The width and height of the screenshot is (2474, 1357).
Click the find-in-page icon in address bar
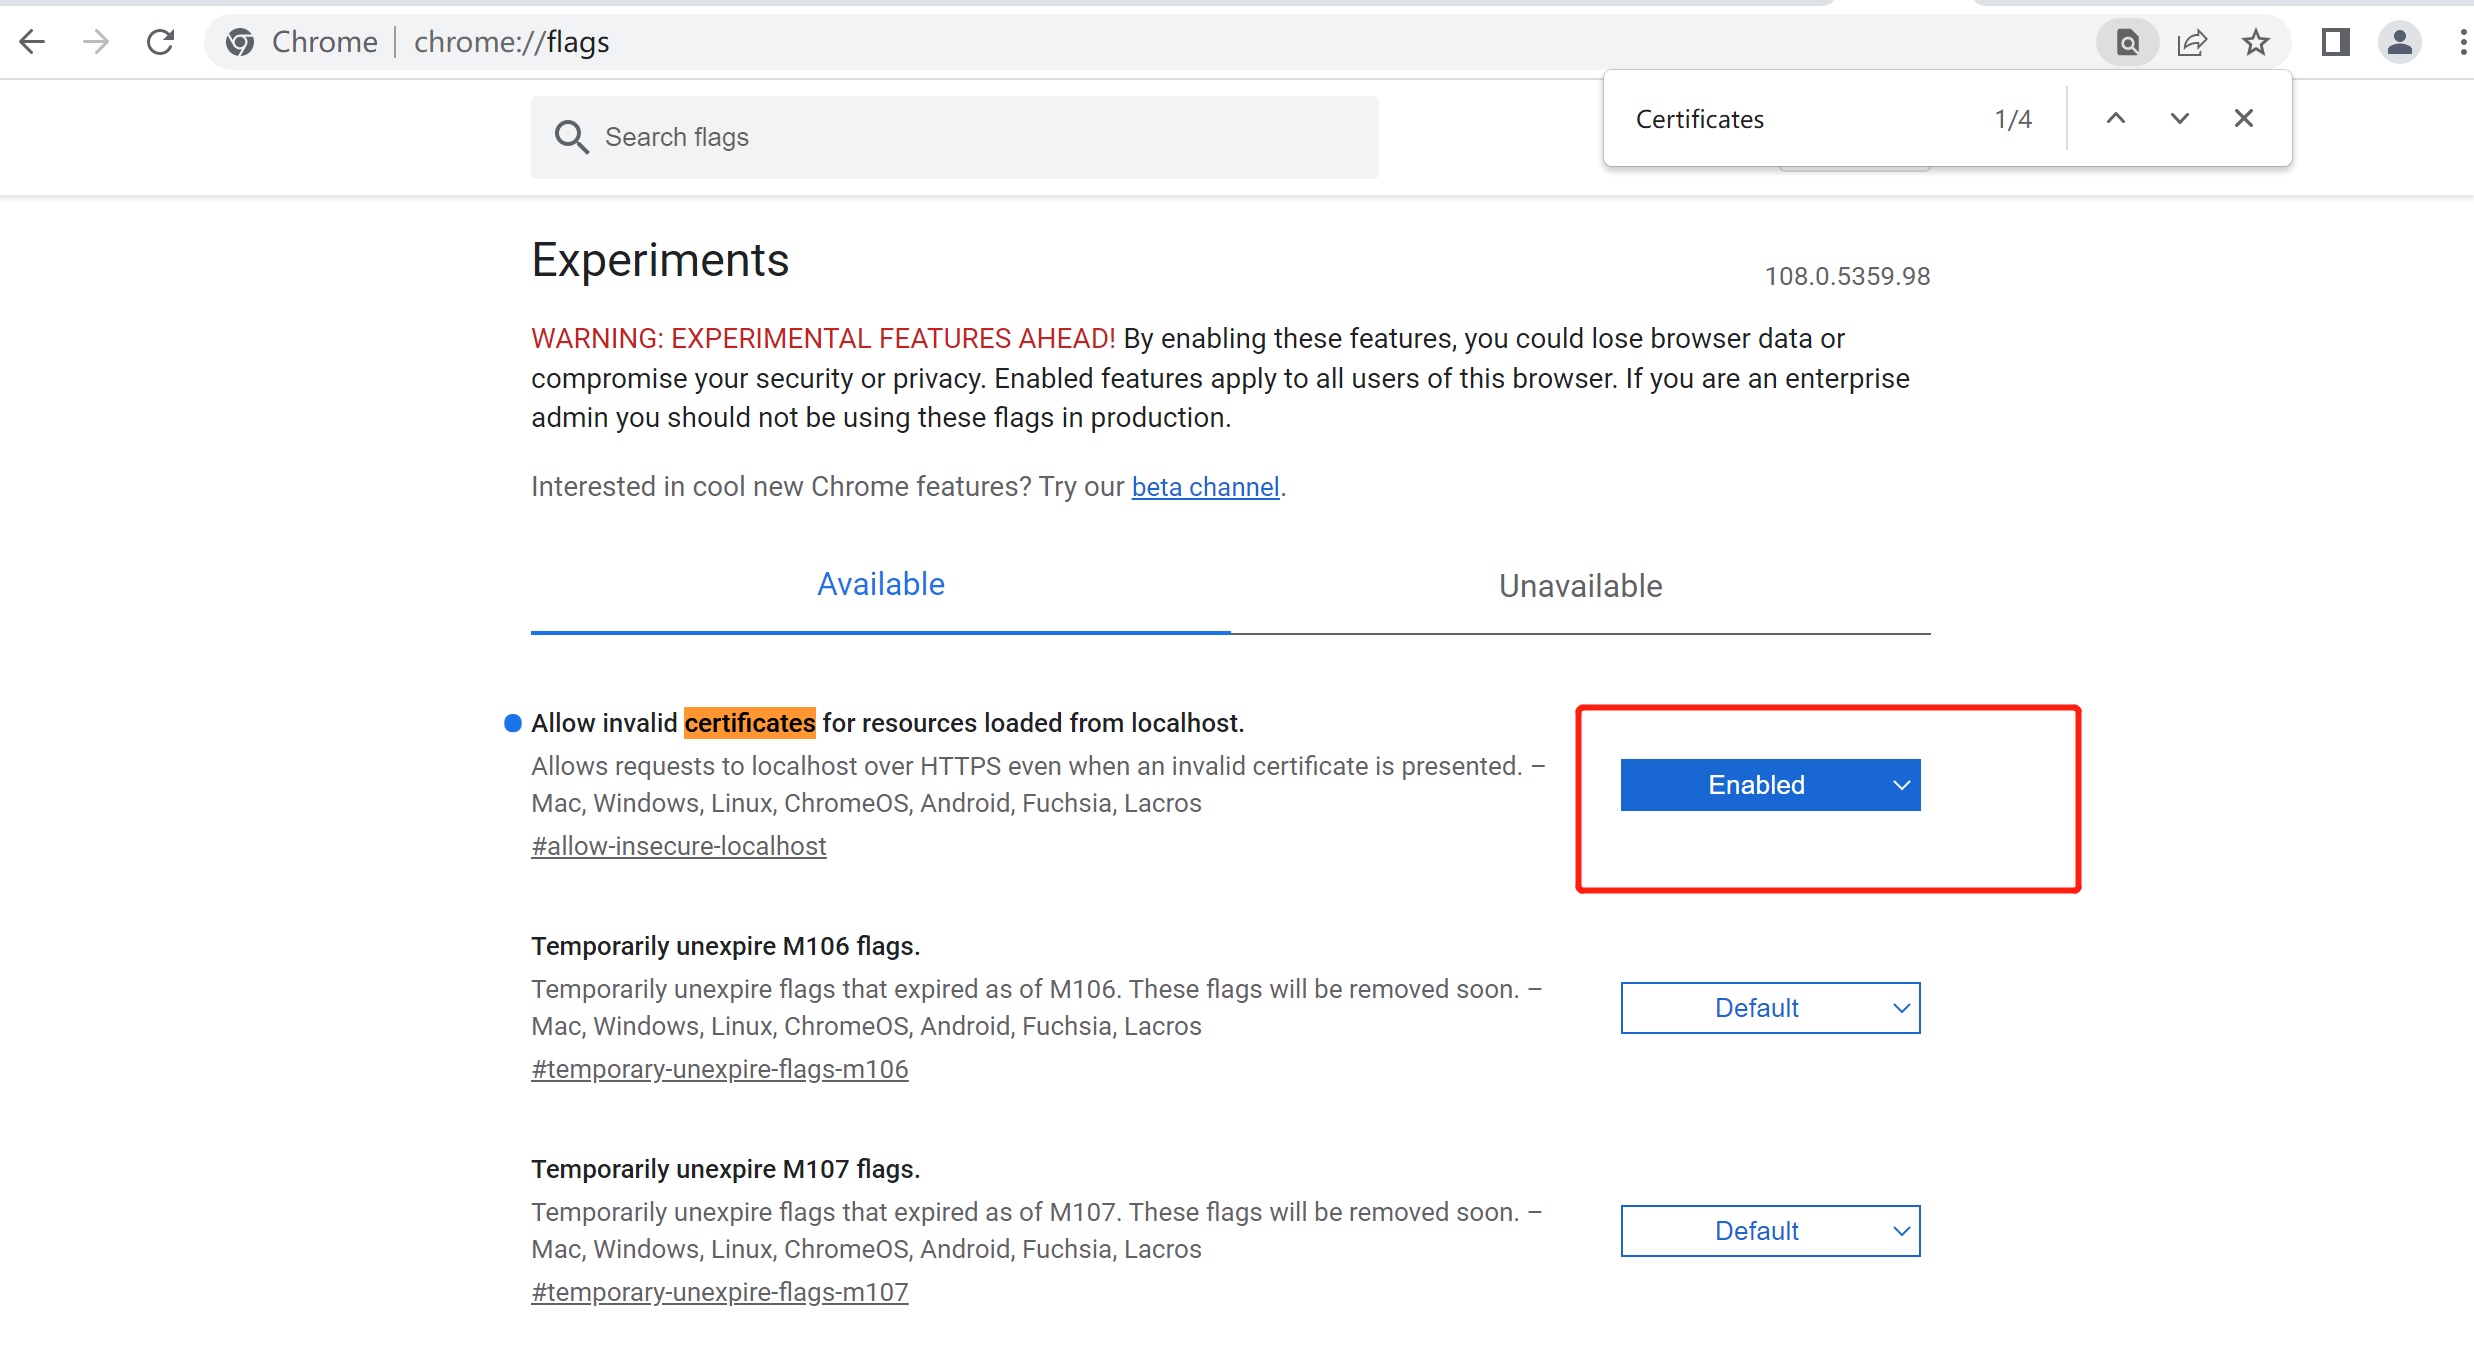click(2127, 42)
